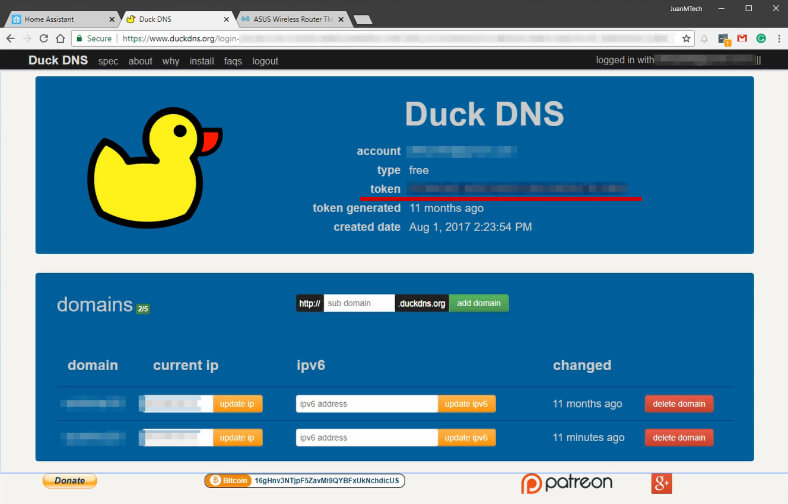Click the created date Aug 1, 2017 text
788x504 pixels.
coord(470,227)
